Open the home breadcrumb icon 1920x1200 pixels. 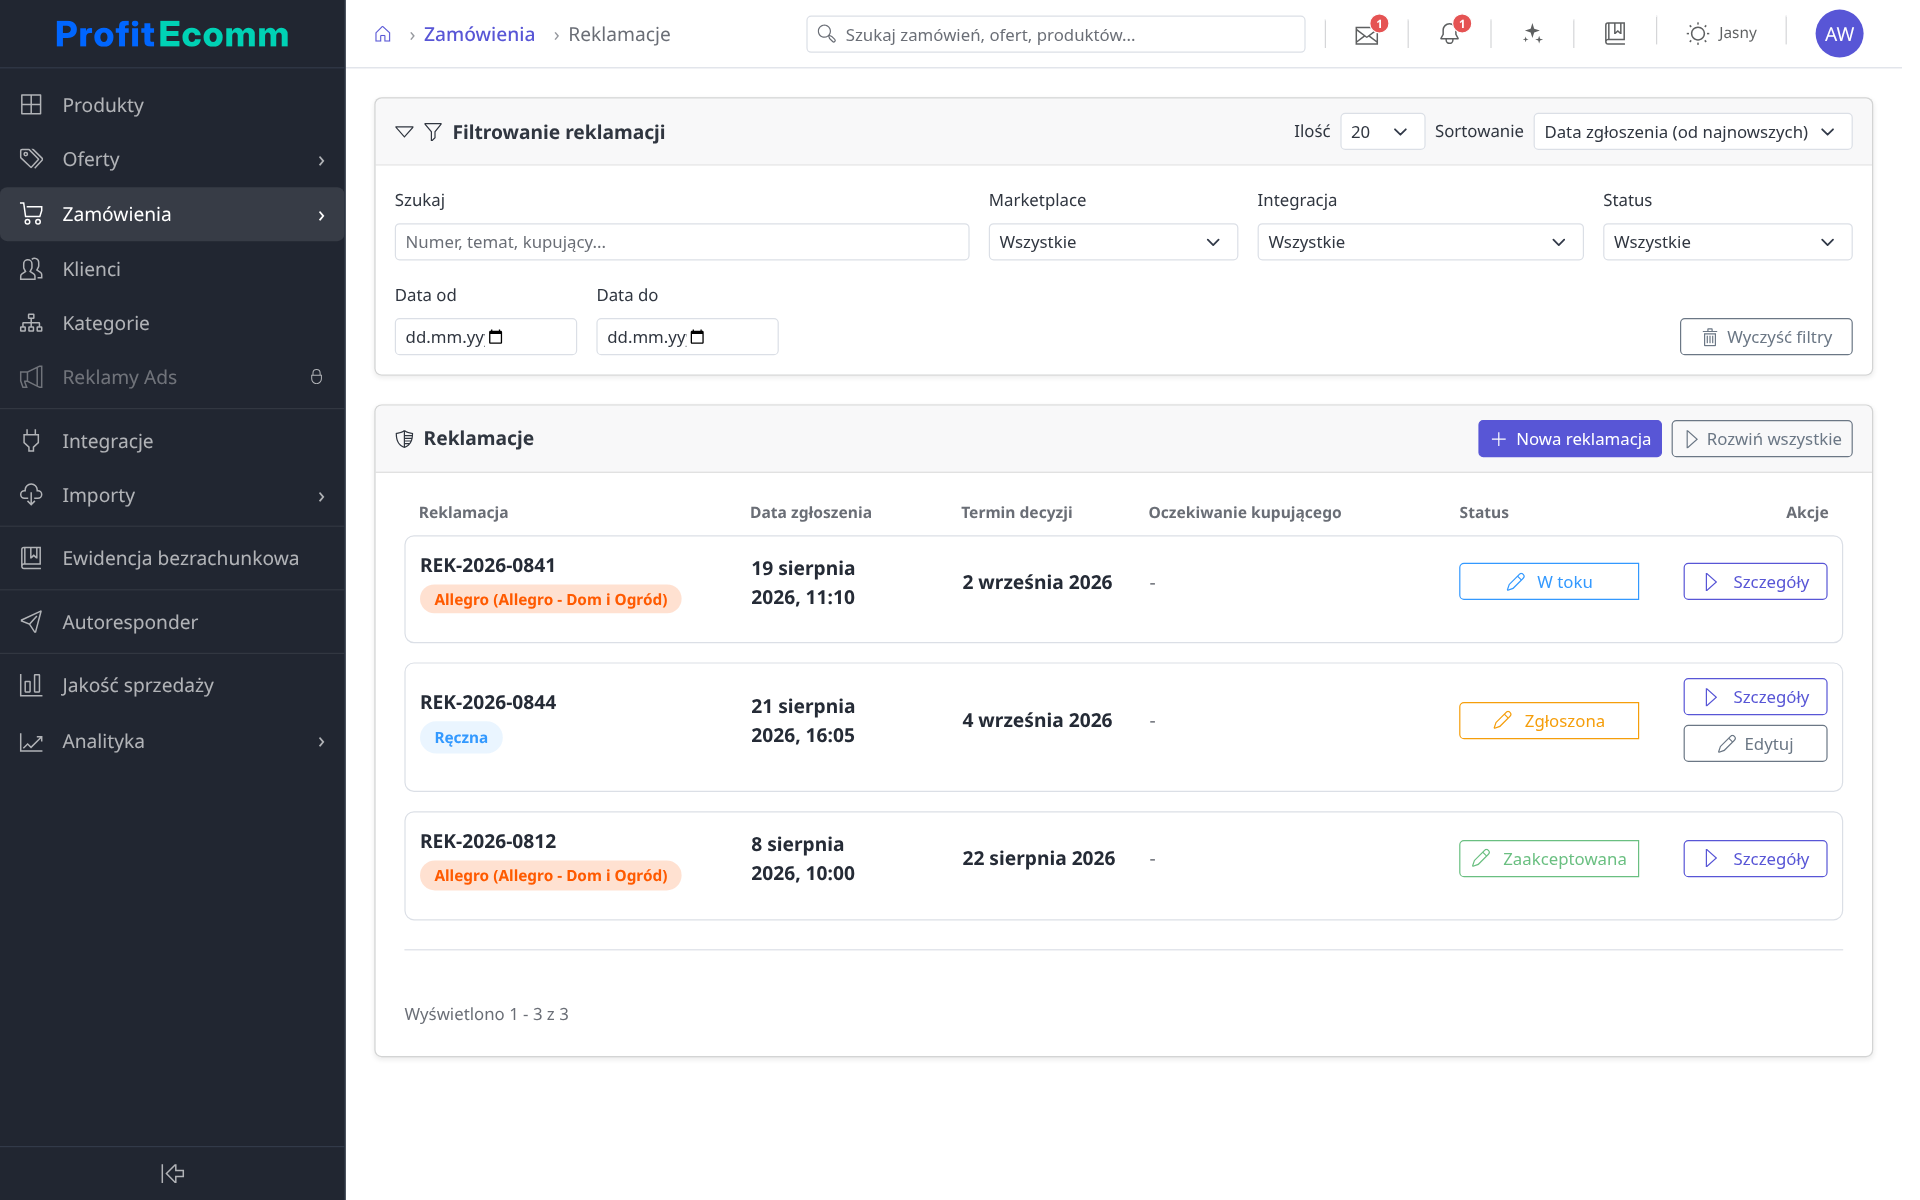[x=382, y=35]
